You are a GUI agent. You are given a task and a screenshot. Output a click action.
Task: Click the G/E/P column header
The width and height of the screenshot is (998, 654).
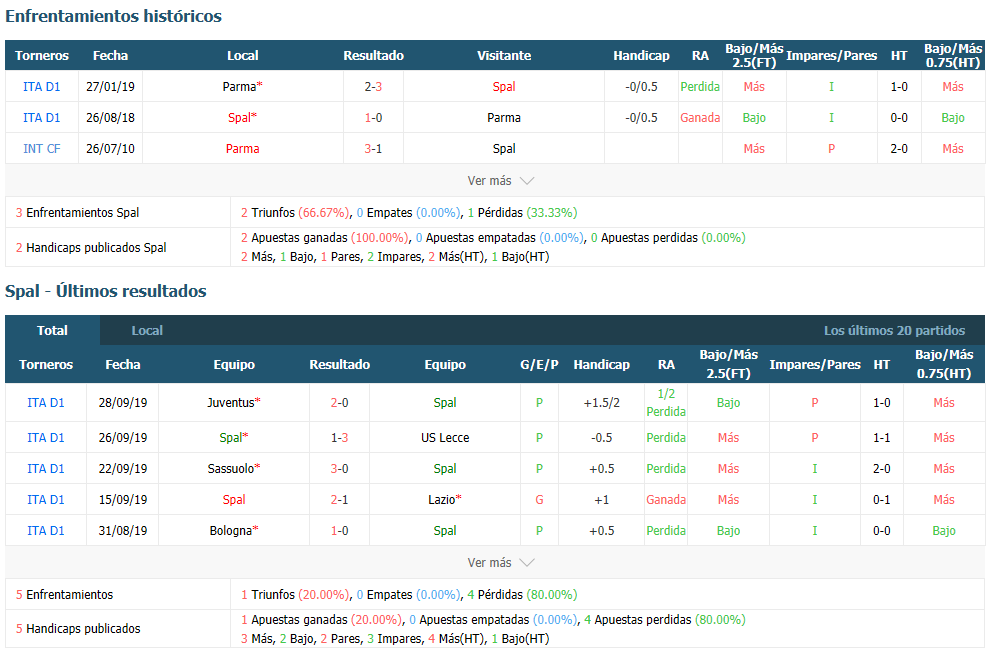539,365
